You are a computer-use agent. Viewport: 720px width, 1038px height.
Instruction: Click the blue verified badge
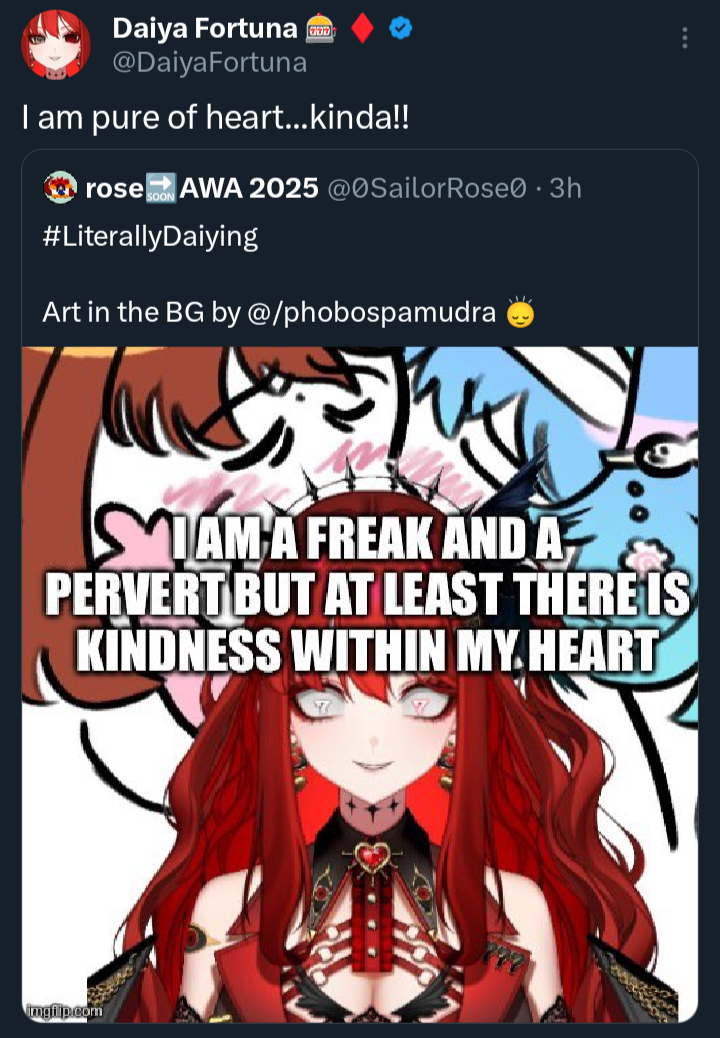pos(400,28)
